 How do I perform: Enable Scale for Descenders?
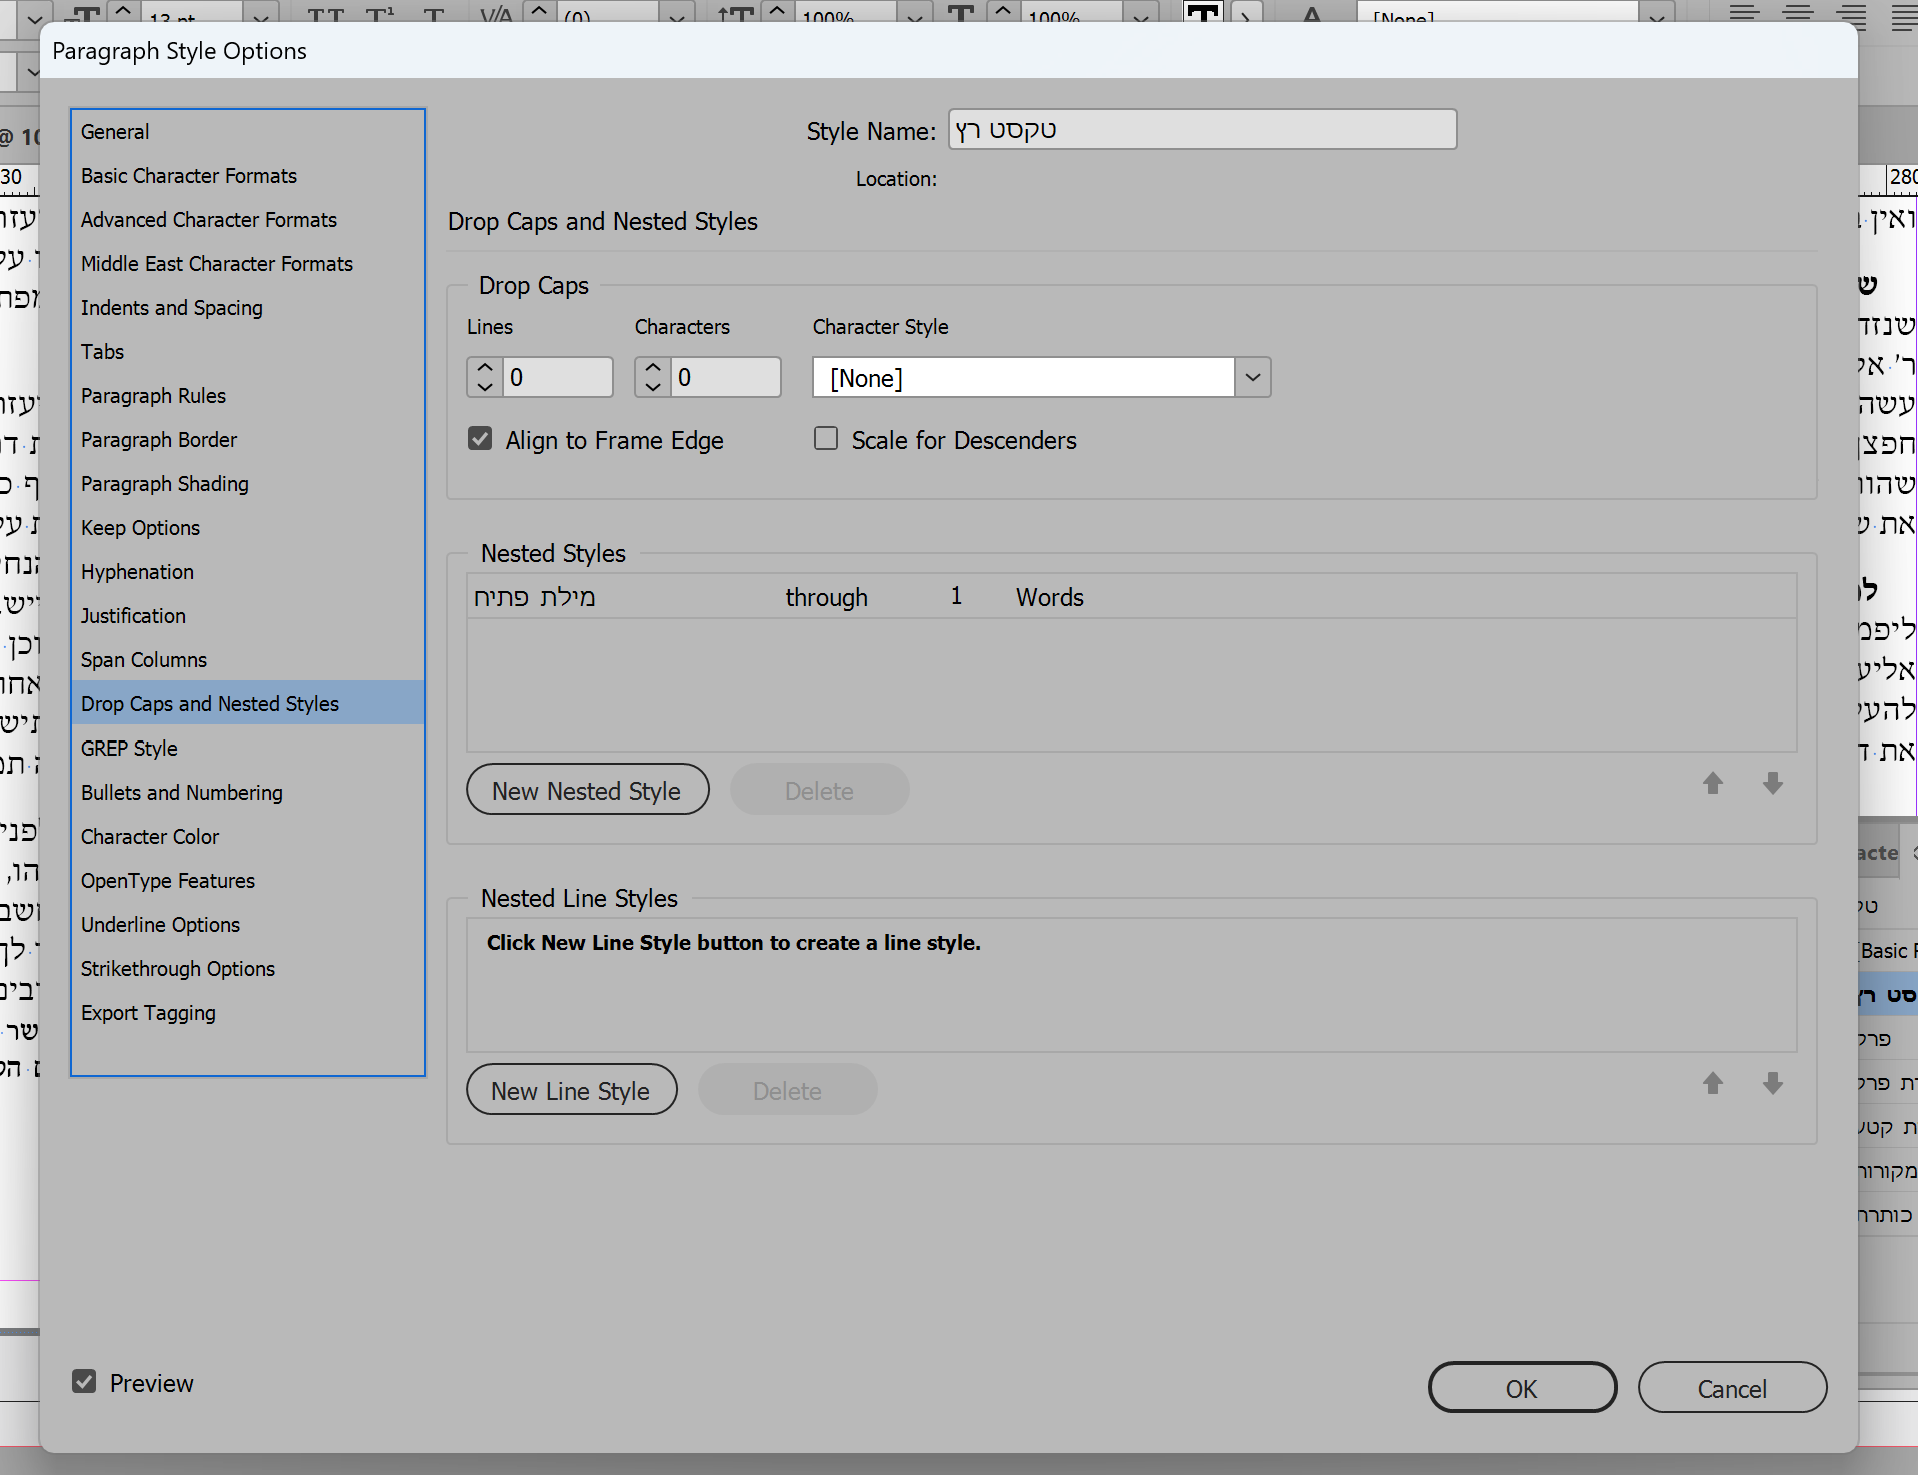coord(826,439)
